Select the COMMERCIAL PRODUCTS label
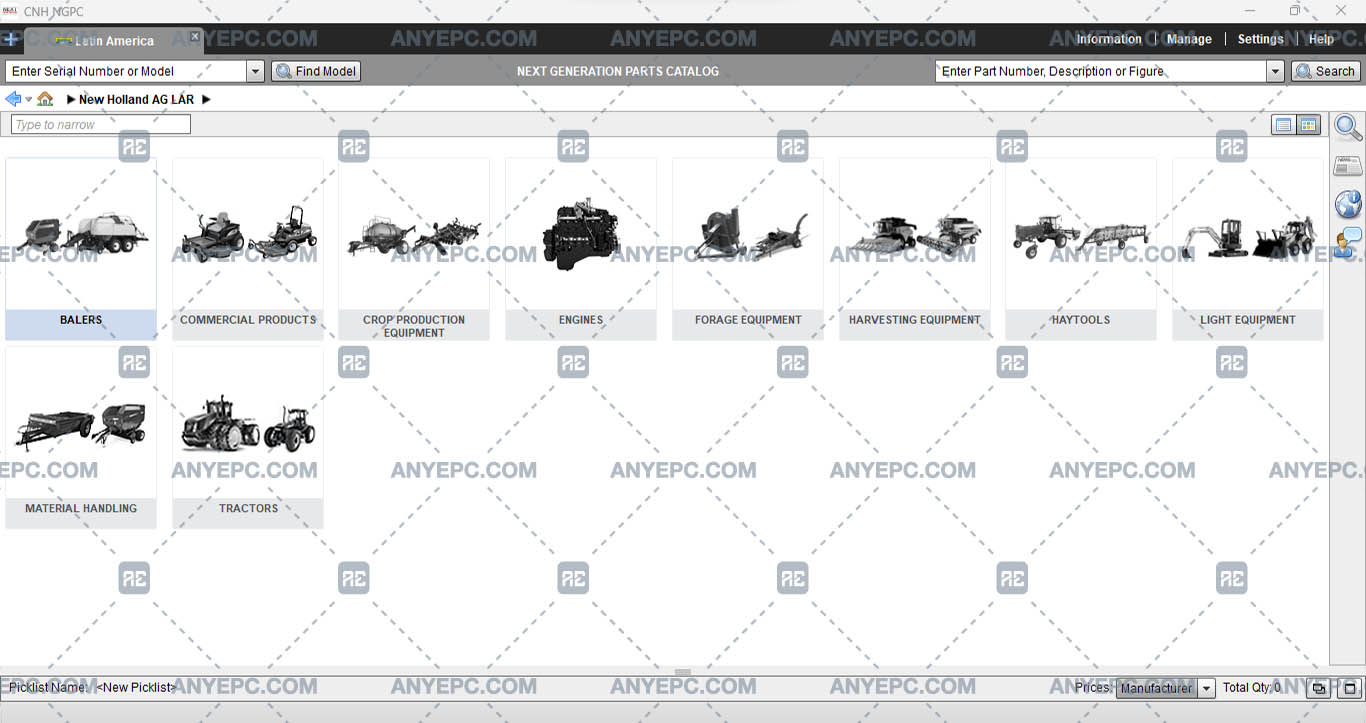Image resolution: width=1366 pixels, height=723 pixels. (x=248, y=320)
